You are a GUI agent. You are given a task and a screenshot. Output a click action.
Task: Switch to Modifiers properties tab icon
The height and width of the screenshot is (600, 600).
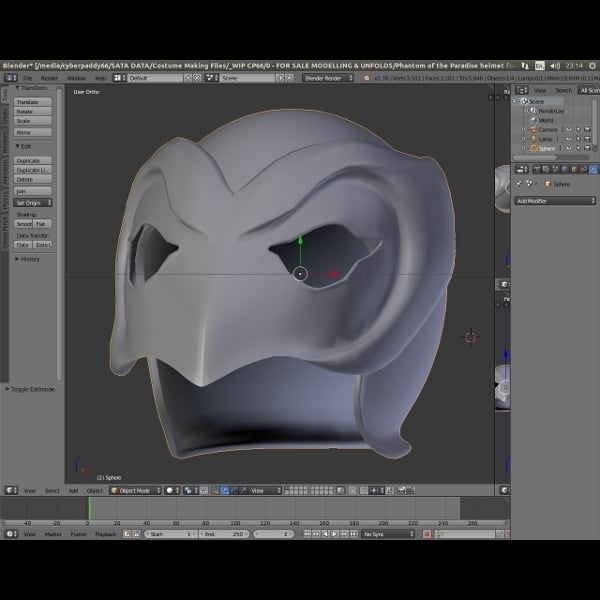pos(593,169)
